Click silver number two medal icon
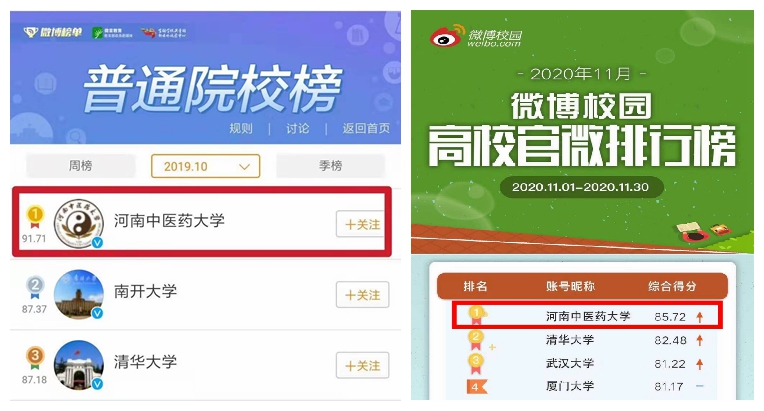Screen dimensions: 764x411 (35, 287)
